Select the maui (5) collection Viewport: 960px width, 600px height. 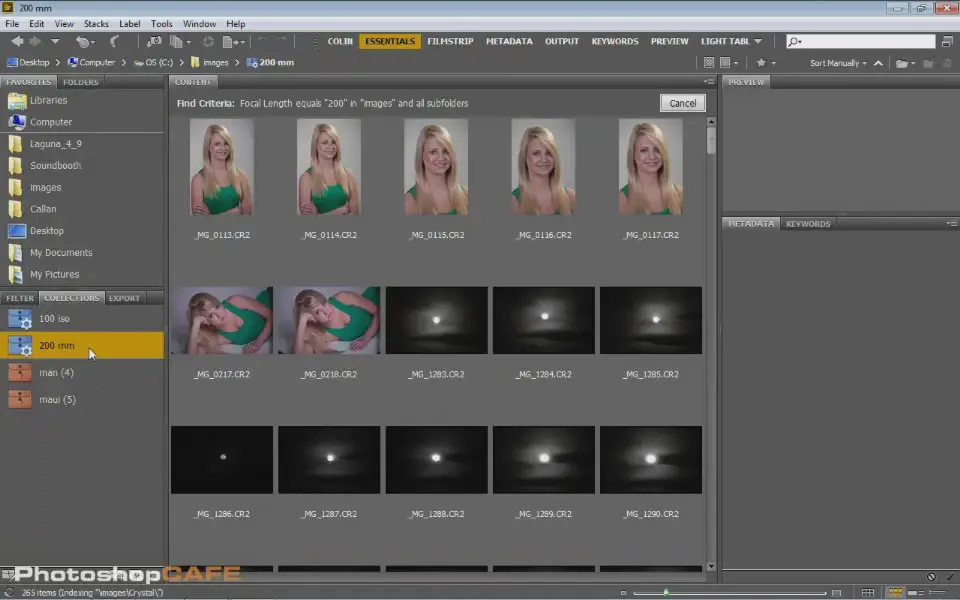point(82,399)
